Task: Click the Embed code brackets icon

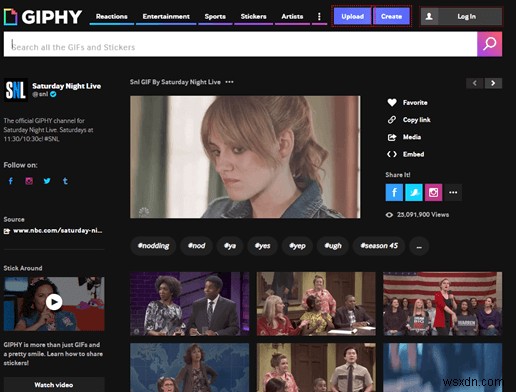Action: (392, 154)
